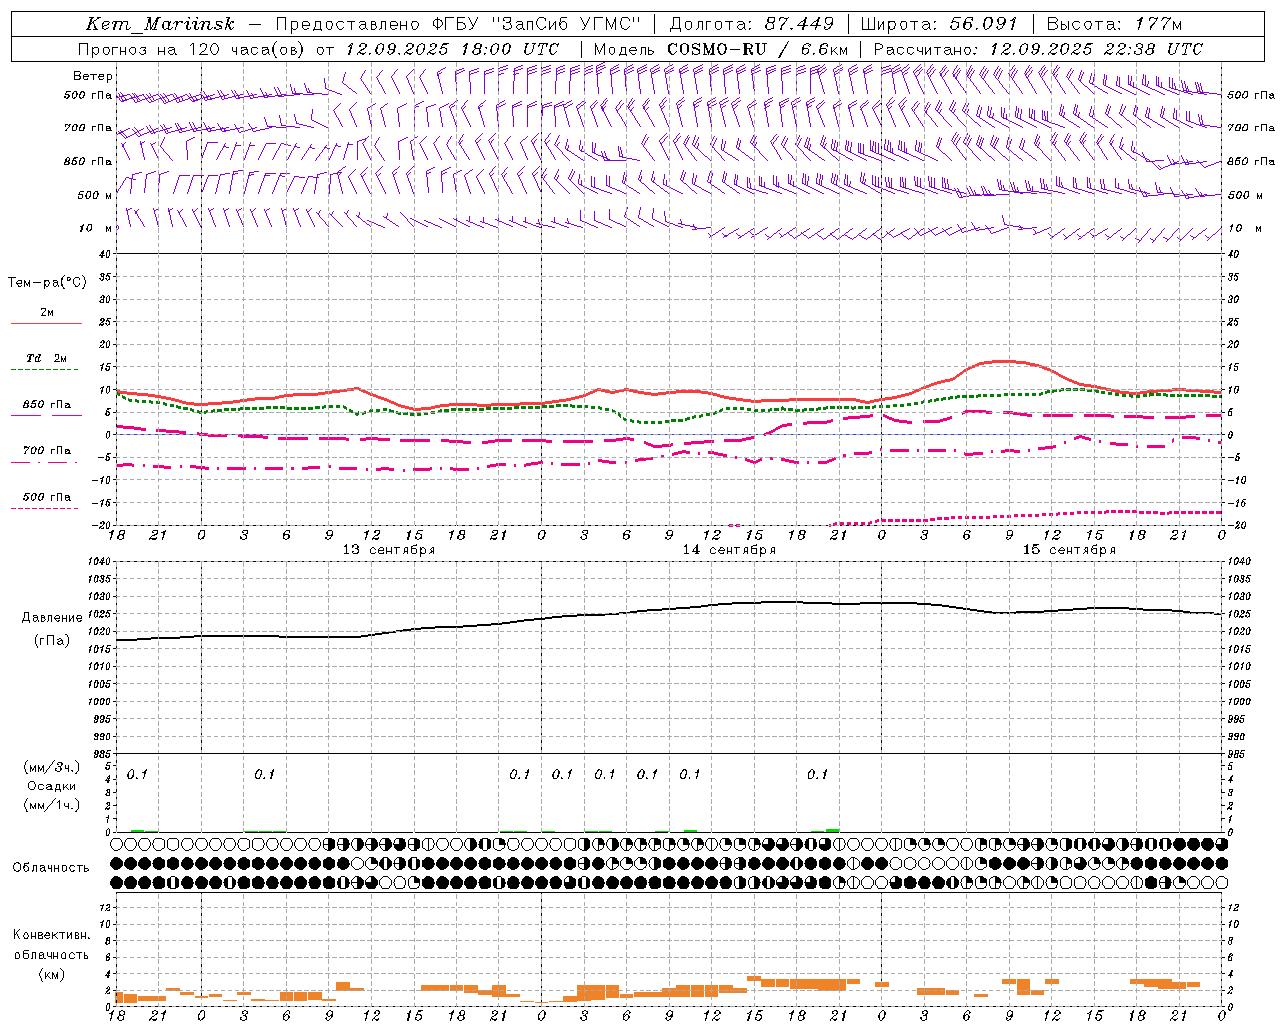1280x1024 pixels.
Task: Click the longitude value Долгота: 87.449
Action: pos(751,24)
